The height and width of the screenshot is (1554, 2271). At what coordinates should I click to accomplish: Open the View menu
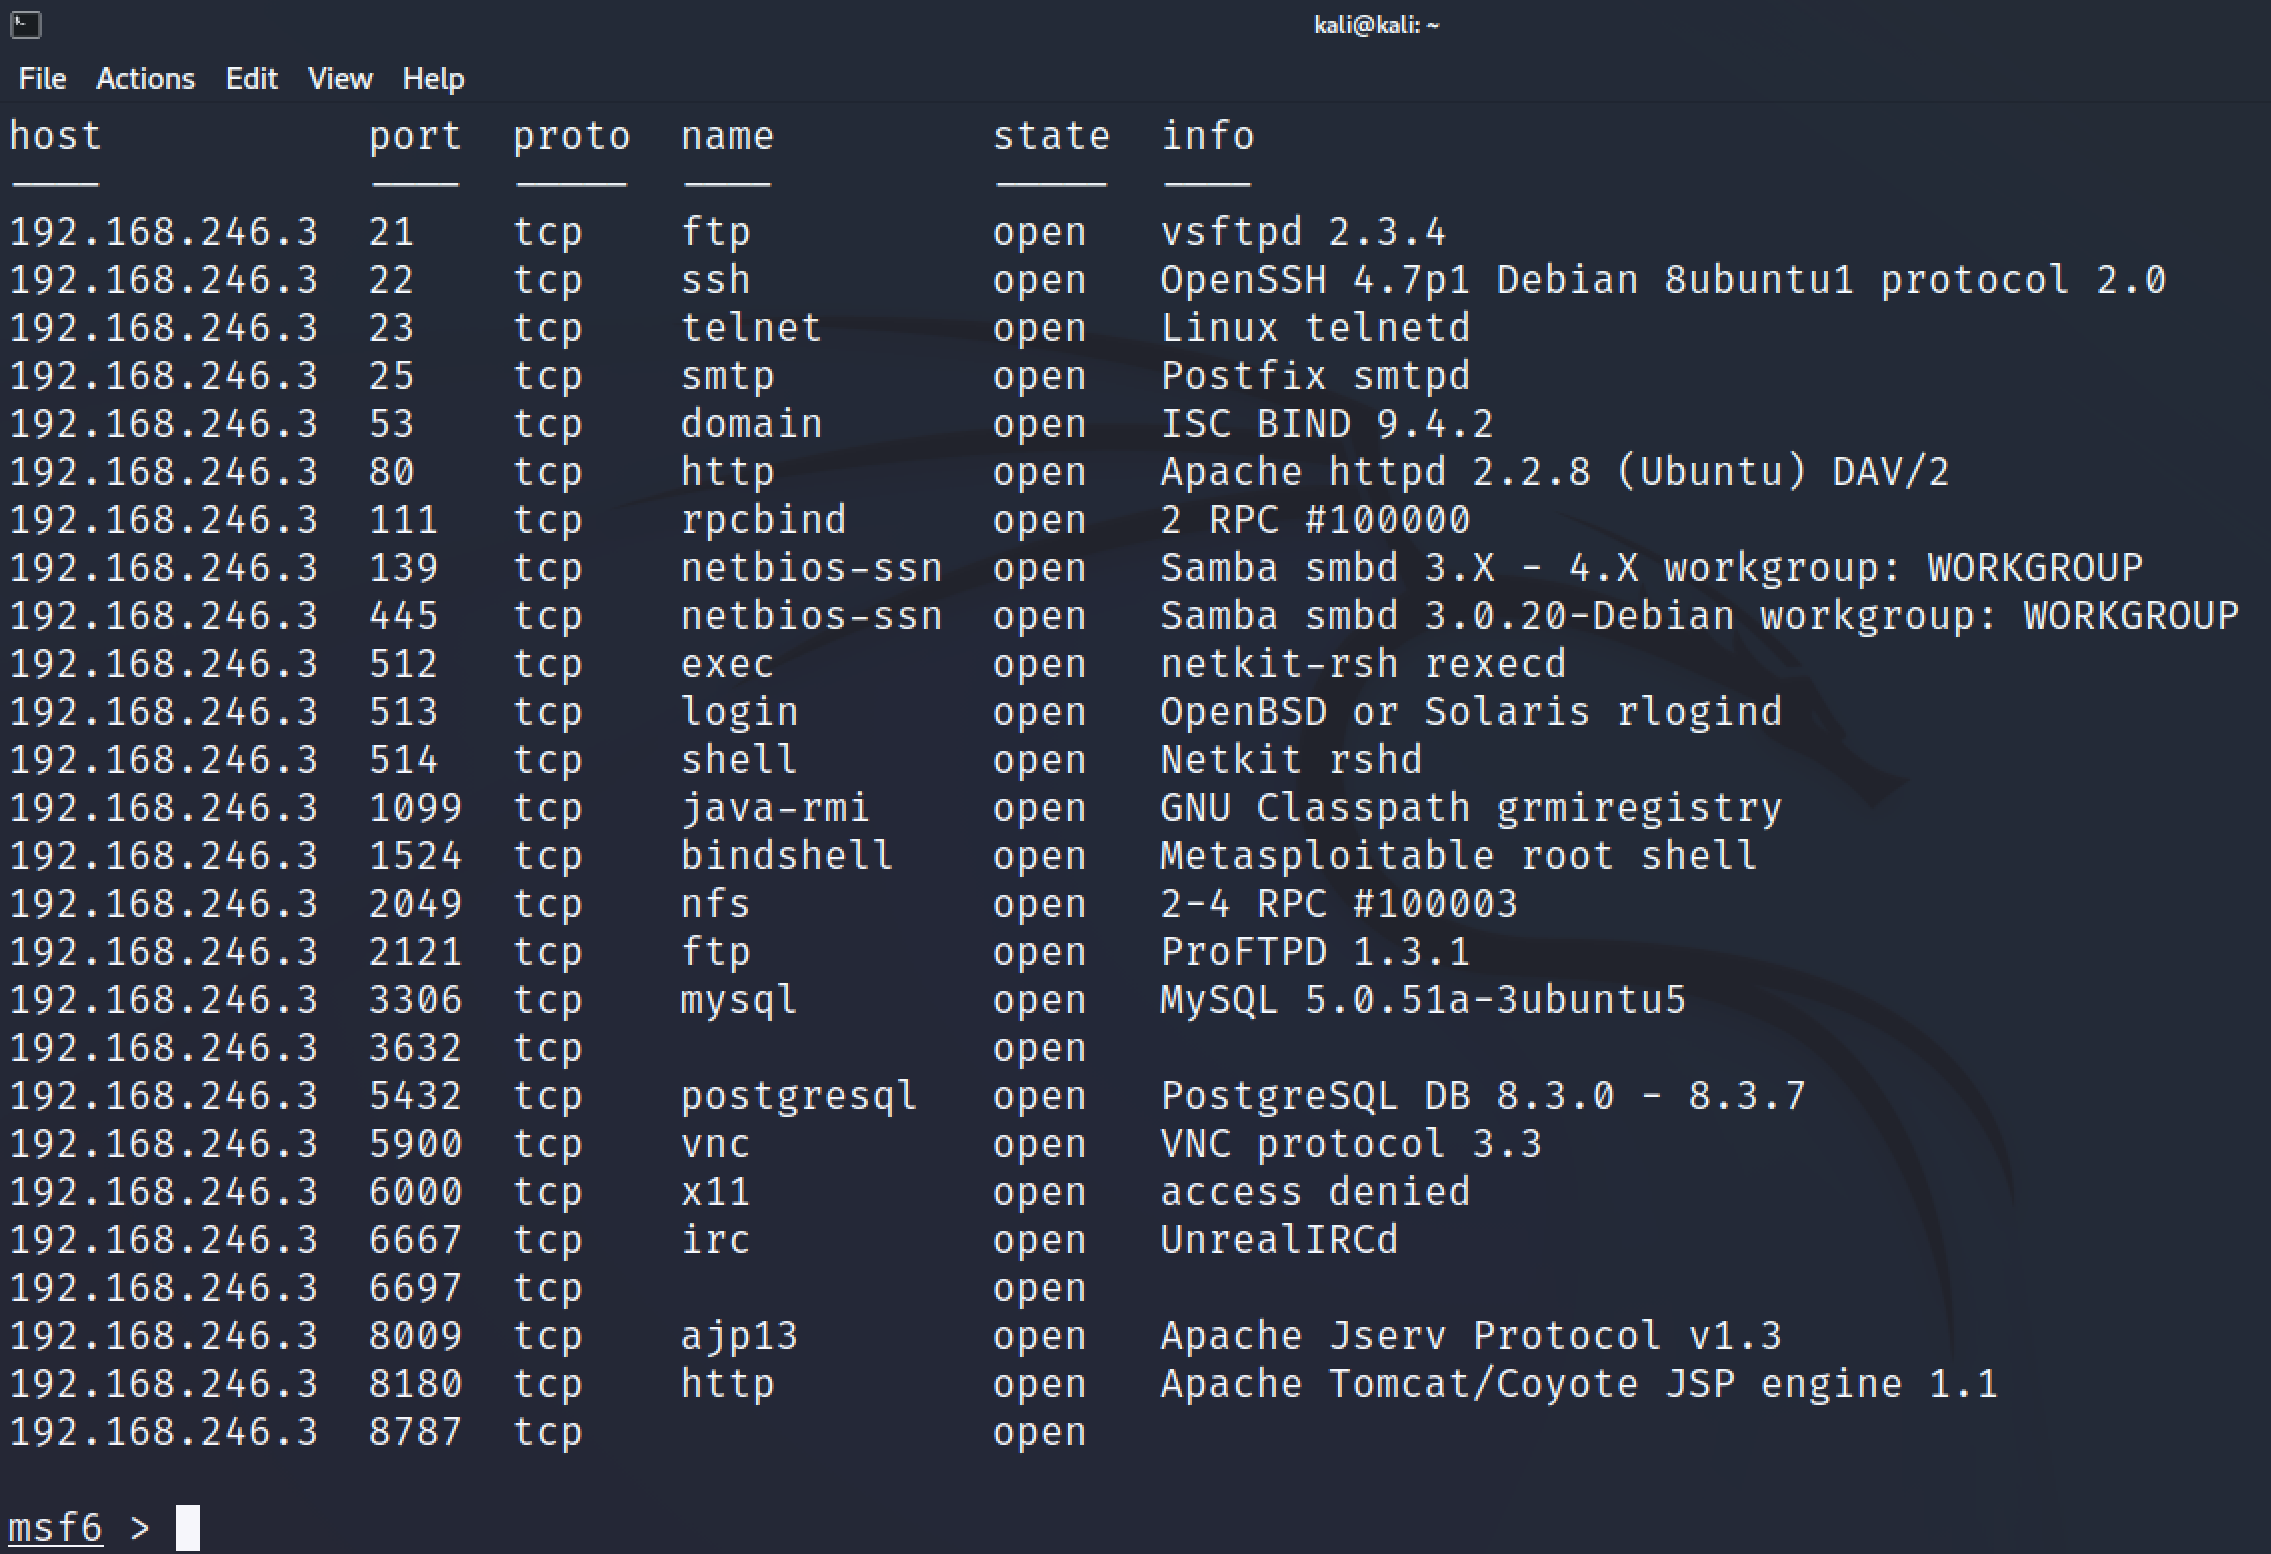coord(340,79)
